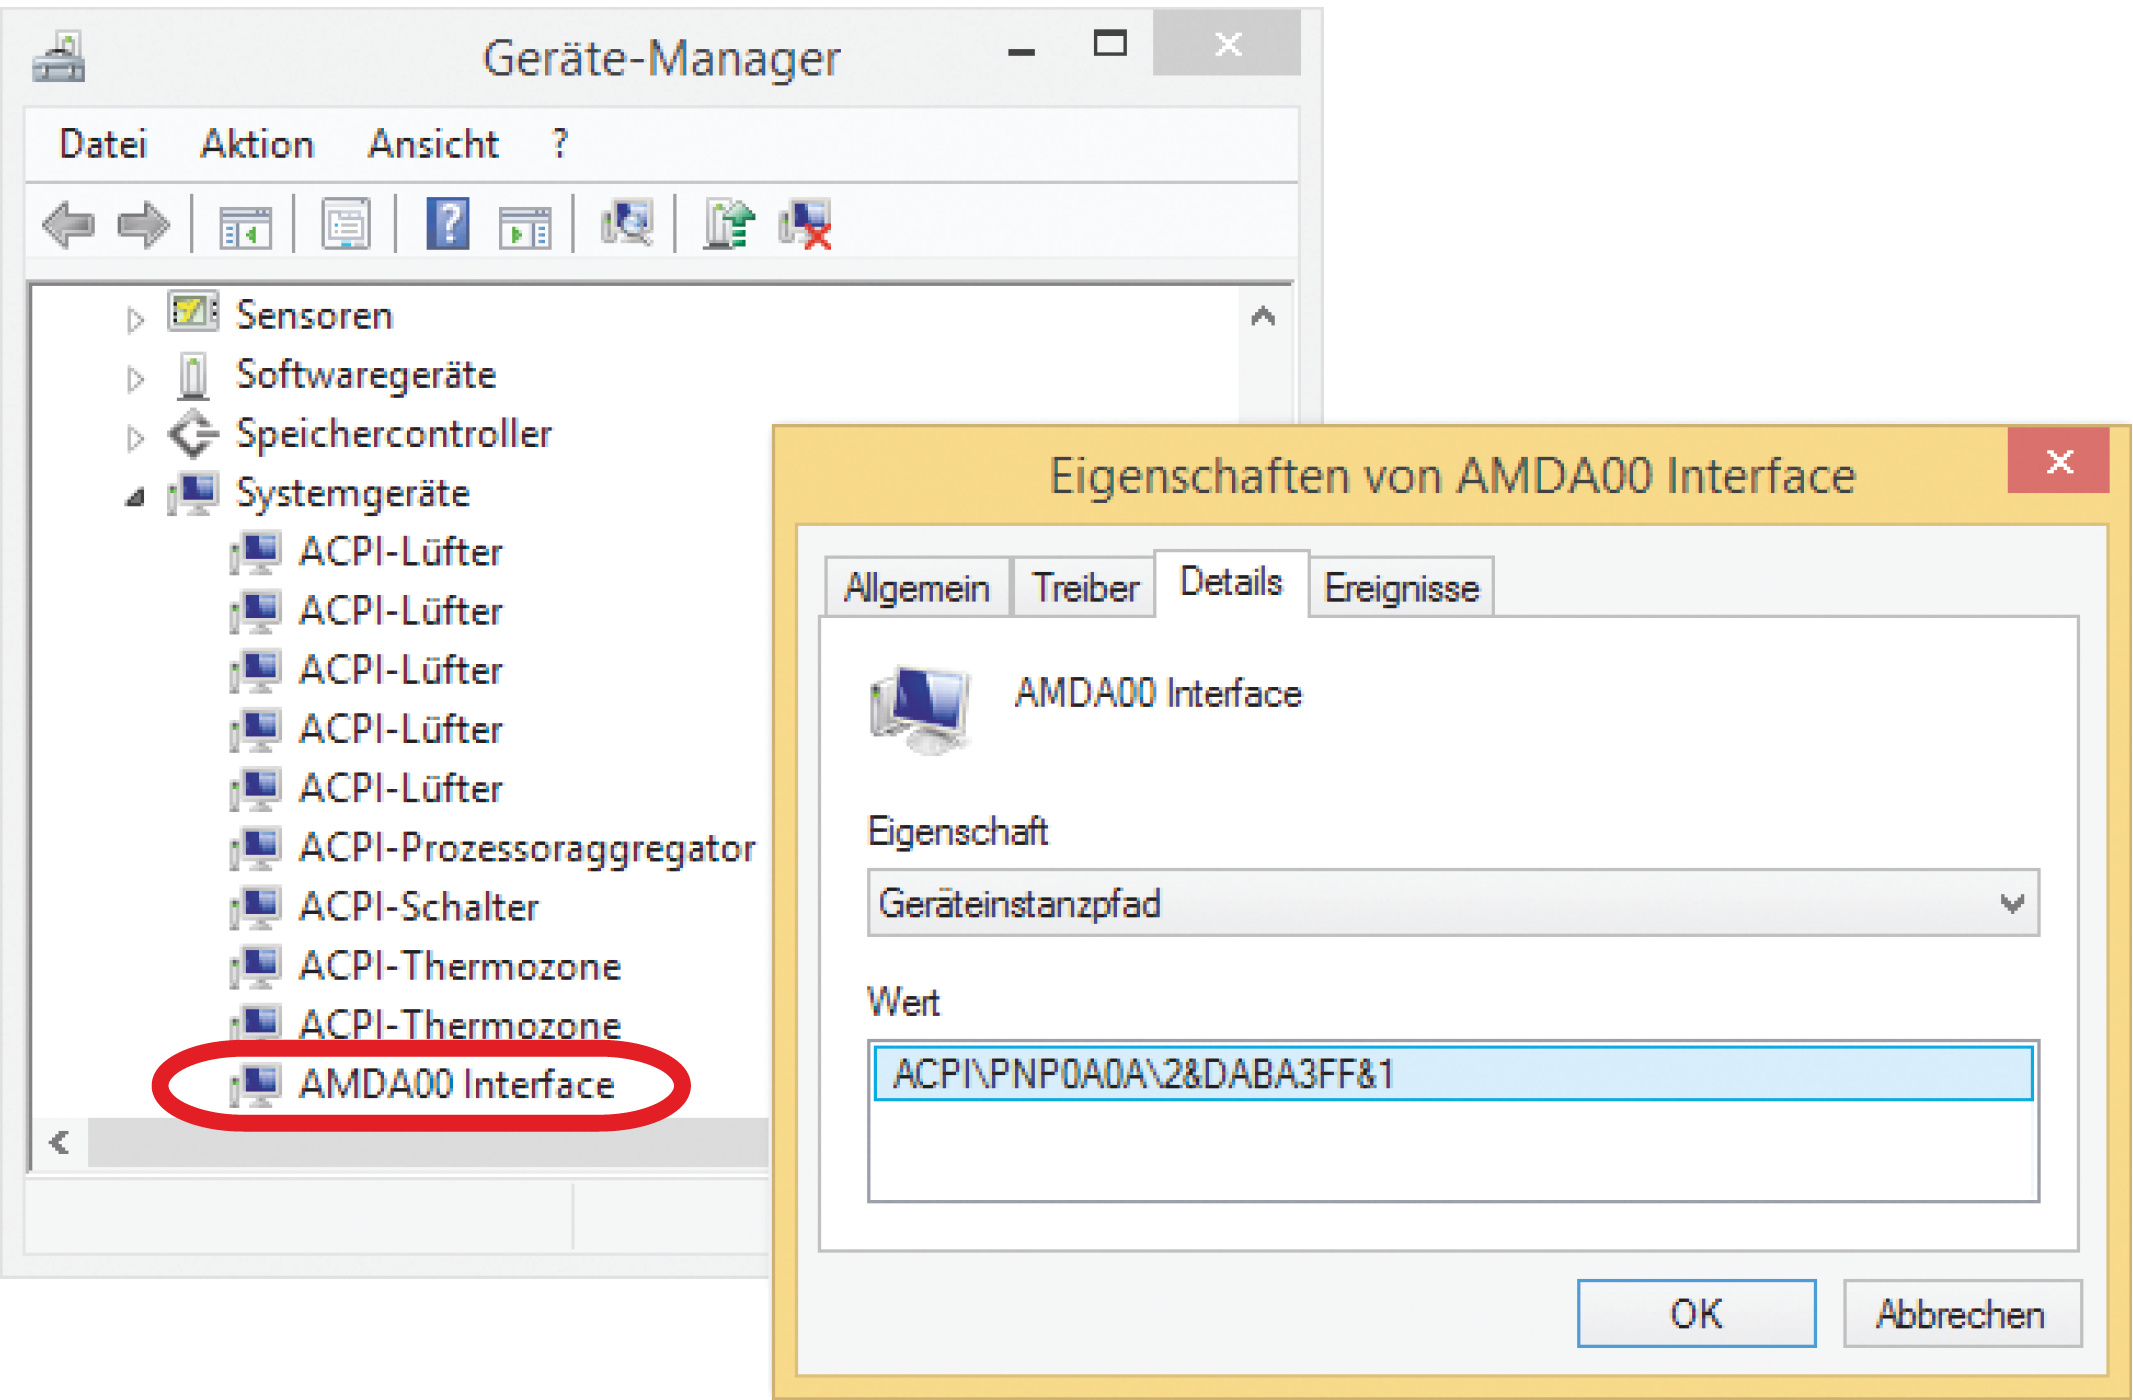This screenshot has width=2133, height=1400.
Task: Click the uninstall device red-X icon
Action: tap(806, 224)
